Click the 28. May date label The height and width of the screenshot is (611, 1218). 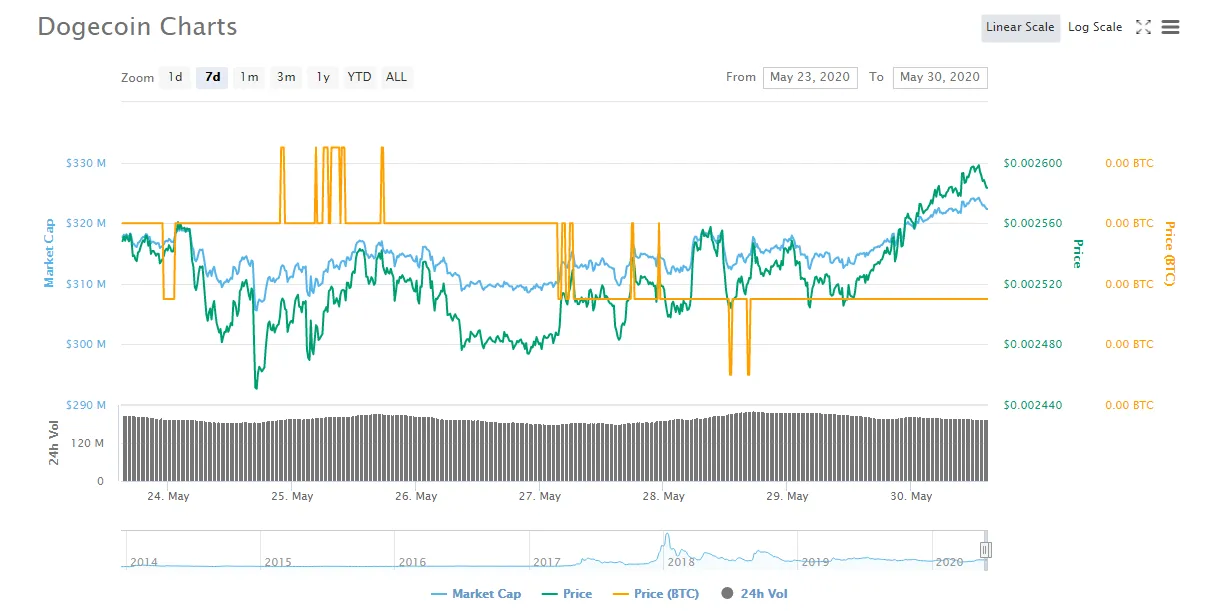click(x=664, y=496)
